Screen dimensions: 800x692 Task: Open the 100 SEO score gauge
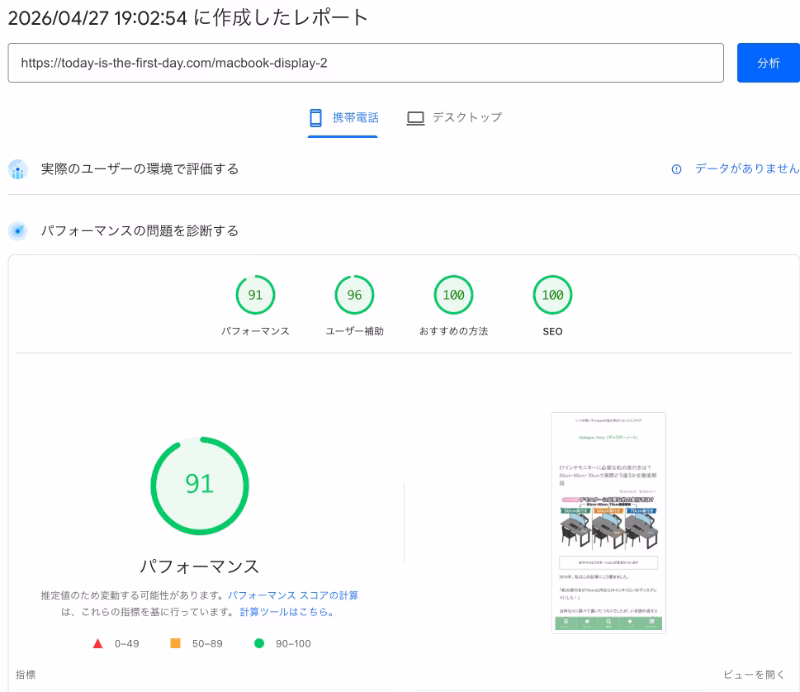(552, 295)
